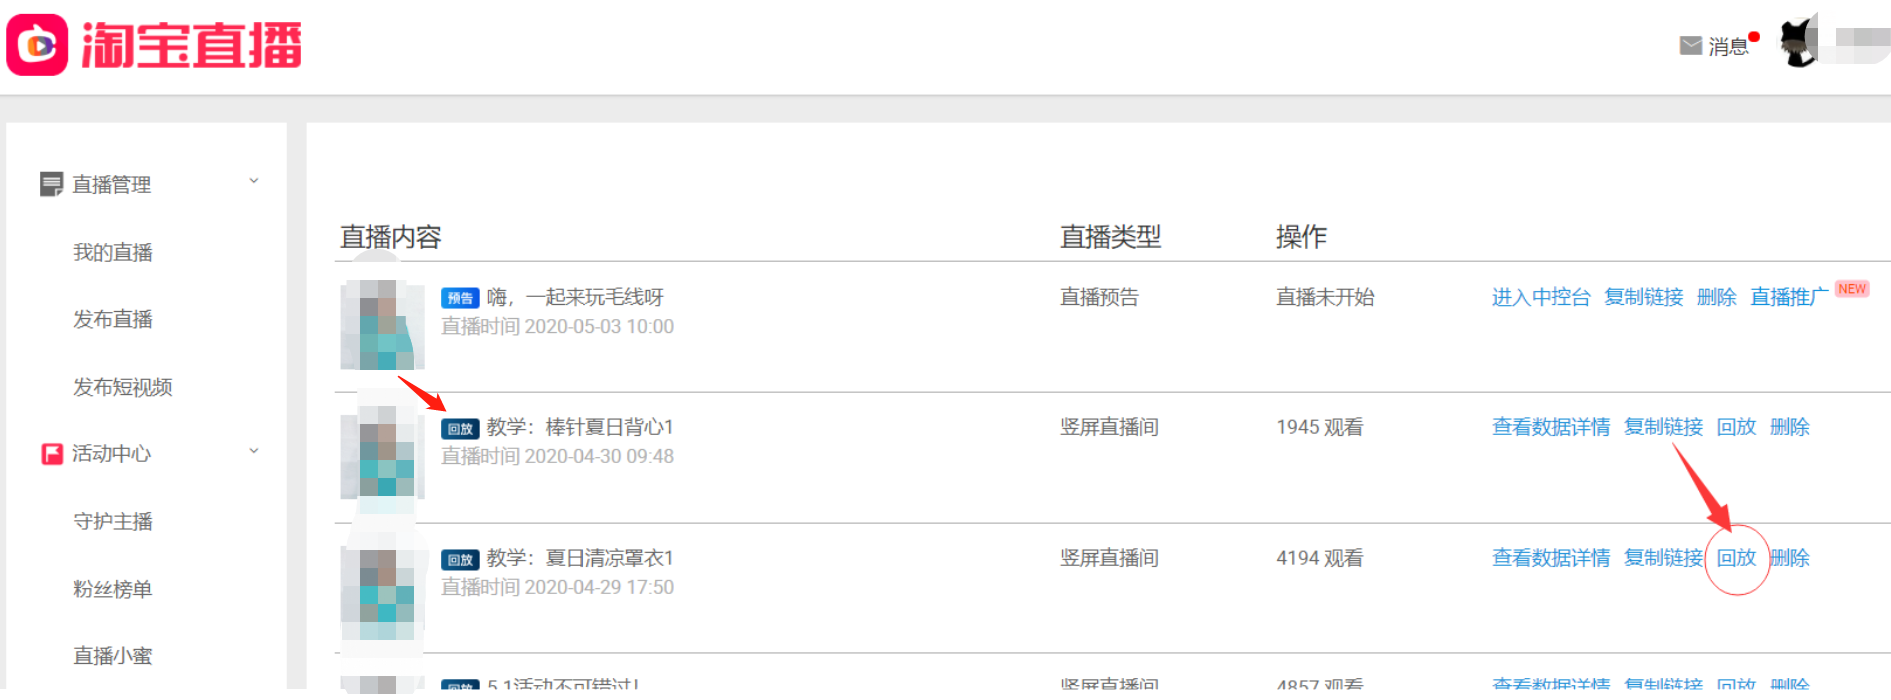Viewport: 1891px width, 700px height.
Task: Click the Taobao Live logo icon
Action: [x=38, y=45]
